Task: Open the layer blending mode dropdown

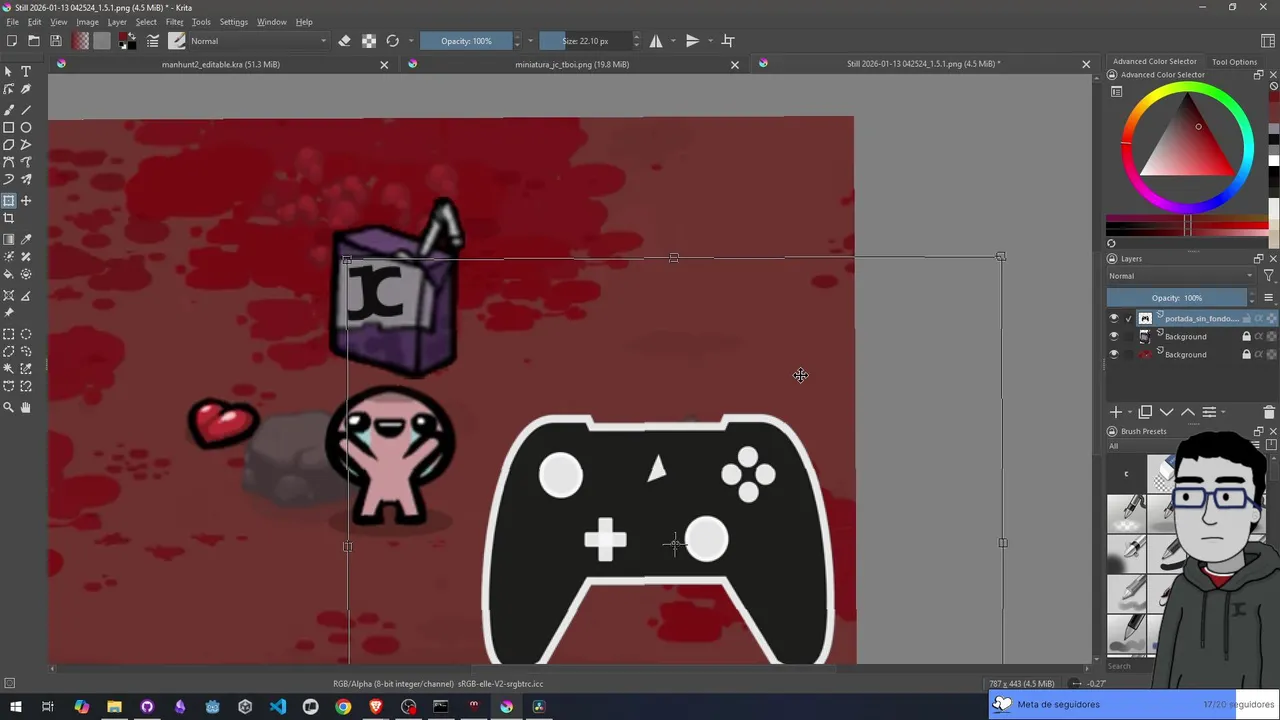Action: click(1180, 276)
